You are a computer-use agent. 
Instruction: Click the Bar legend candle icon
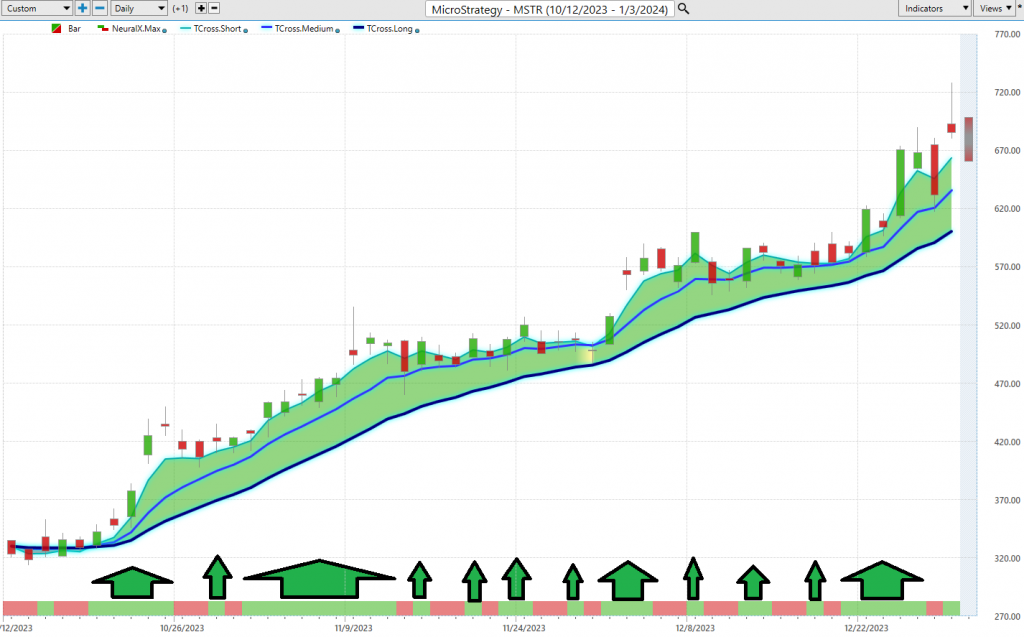[56, 29]
